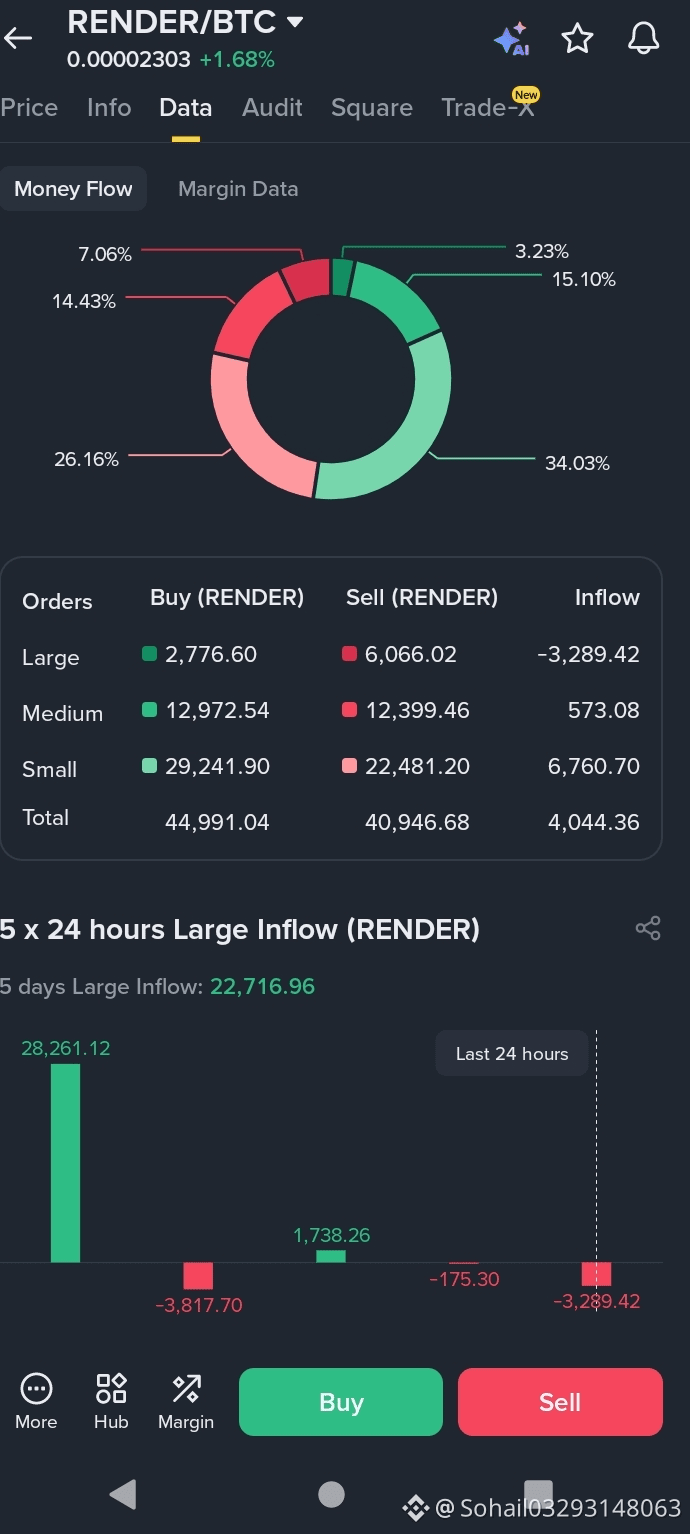Switch to the Info tab
Image resolution: width=690 pixels, height=1534 pixels.
coord(109,108)
